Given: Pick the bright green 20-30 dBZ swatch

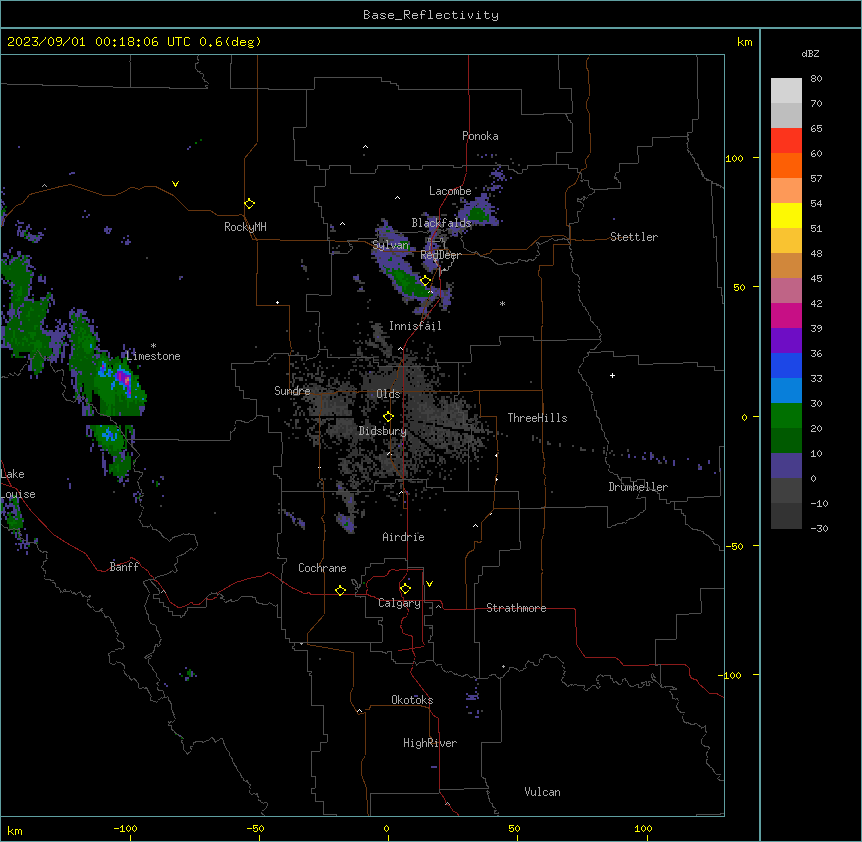Looking at the screenshot, I should point(786,416).
